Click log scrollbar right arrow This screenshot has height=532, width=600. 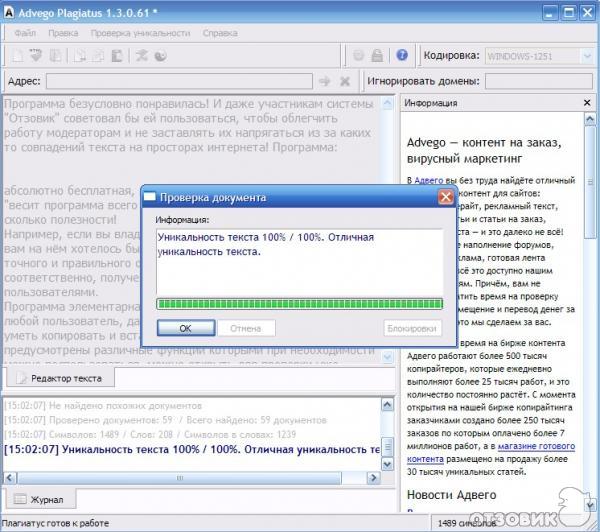[x=373, y=478]
